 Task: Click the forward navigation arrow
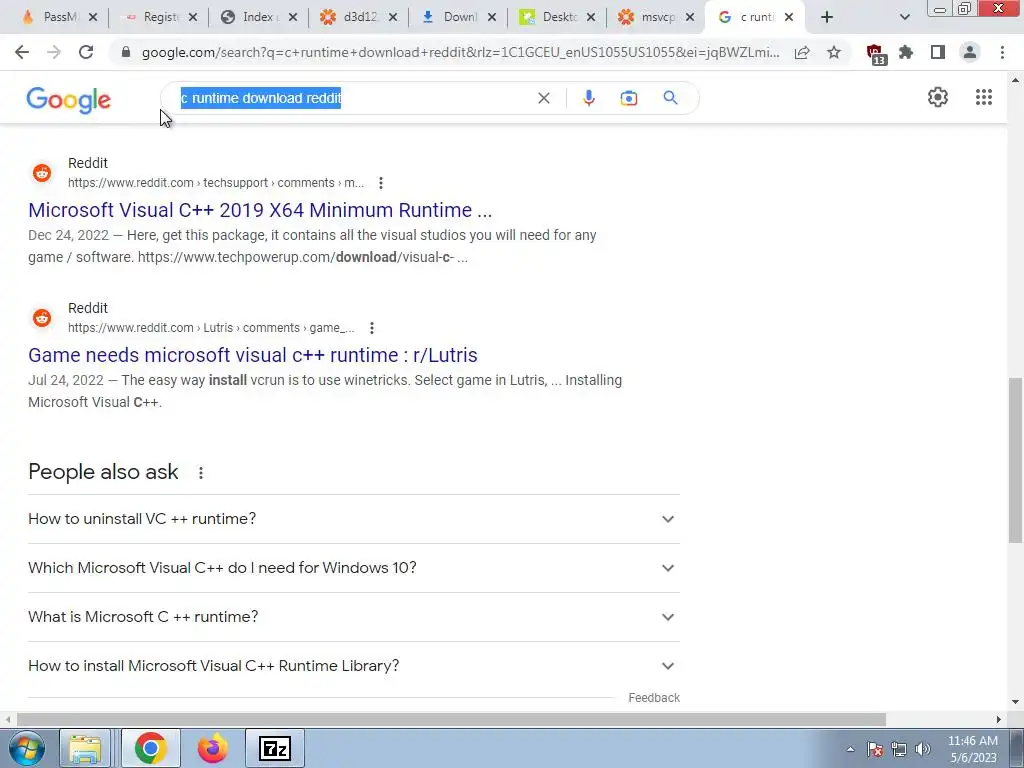tap(54, 52)
